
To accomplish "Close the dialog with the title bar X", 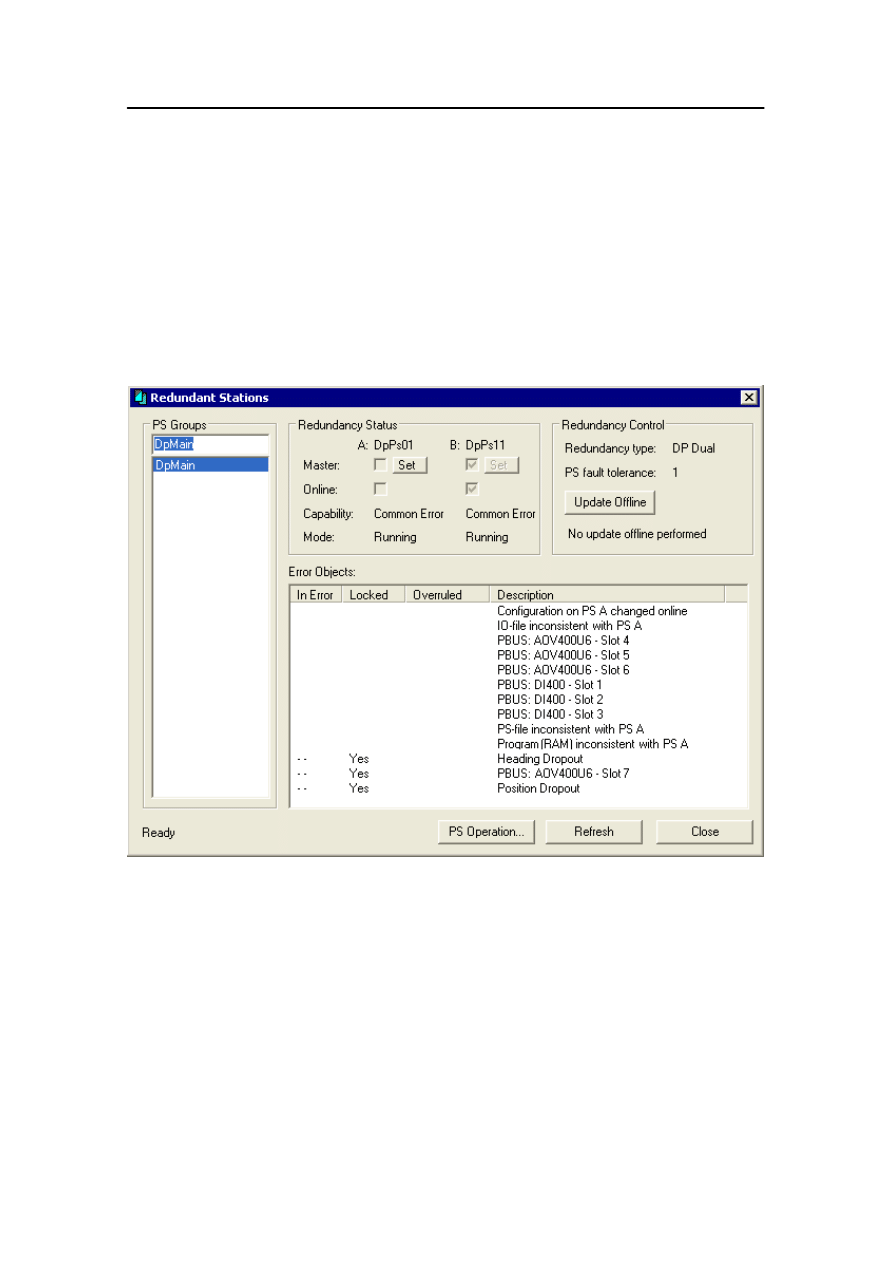I will click(748, 398).
